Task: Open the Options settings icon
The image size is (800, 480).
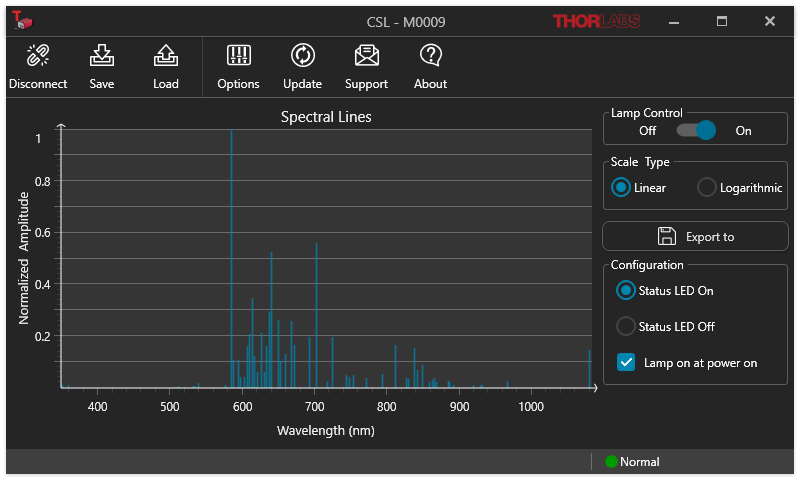Action: pos(238,56)
